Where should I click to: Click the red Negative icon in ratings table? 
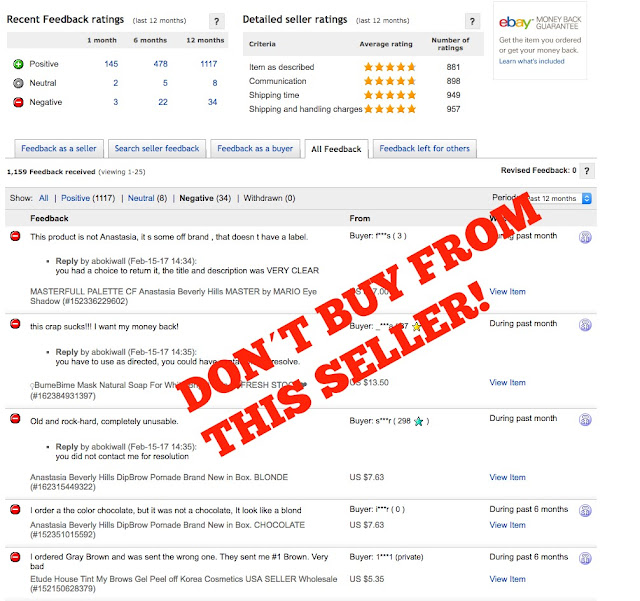pos(18,102)
